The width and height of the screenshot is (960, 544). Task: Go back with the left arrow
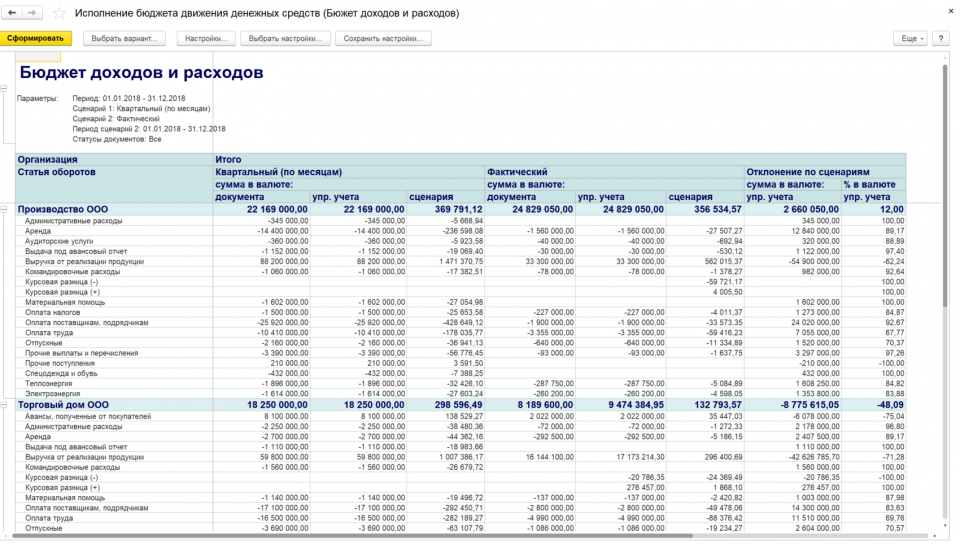(12, 12)
